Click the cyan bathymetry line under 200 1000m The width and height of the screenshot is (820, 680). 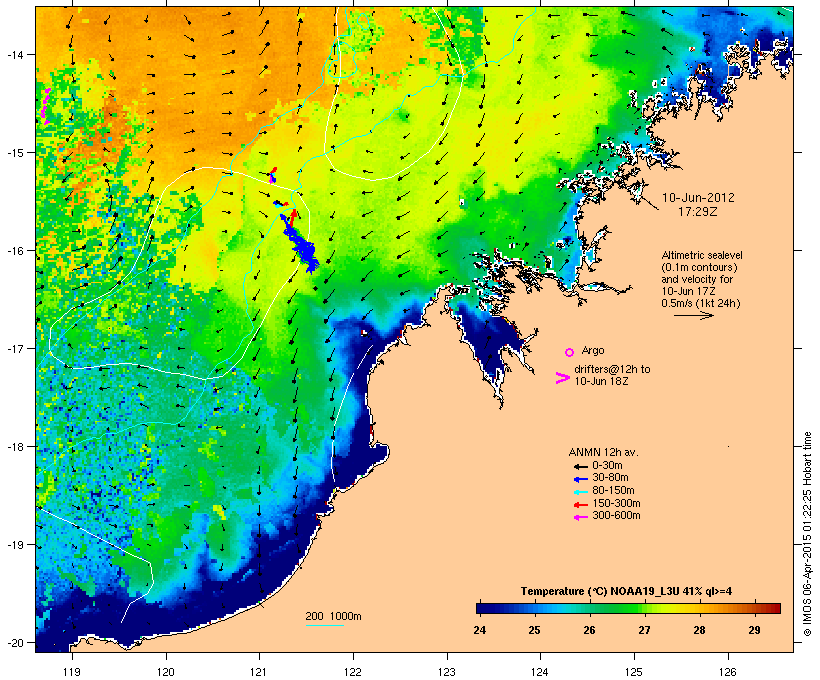pyautogui.click(x=325, y=625)
